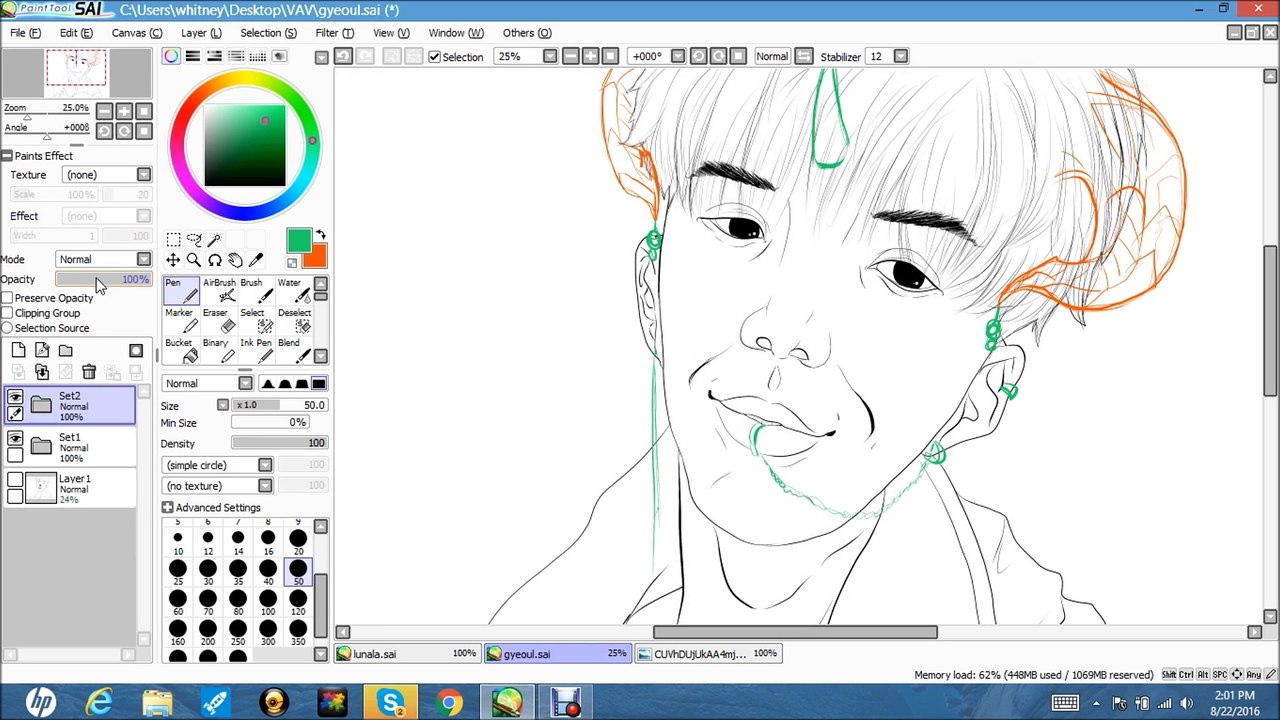Open the brush blending Normal dropdown
The image size is (1280, 720).
tap(208, 384)
